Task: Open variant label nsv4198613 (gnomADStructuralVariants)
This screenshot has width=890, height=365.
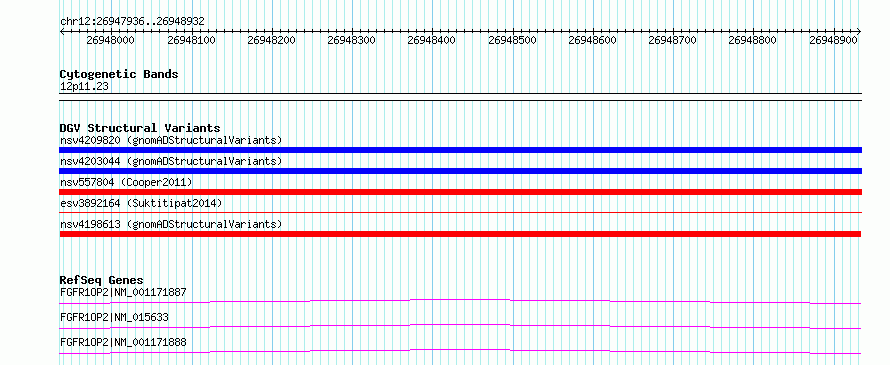Action: [x=171, y=224]
